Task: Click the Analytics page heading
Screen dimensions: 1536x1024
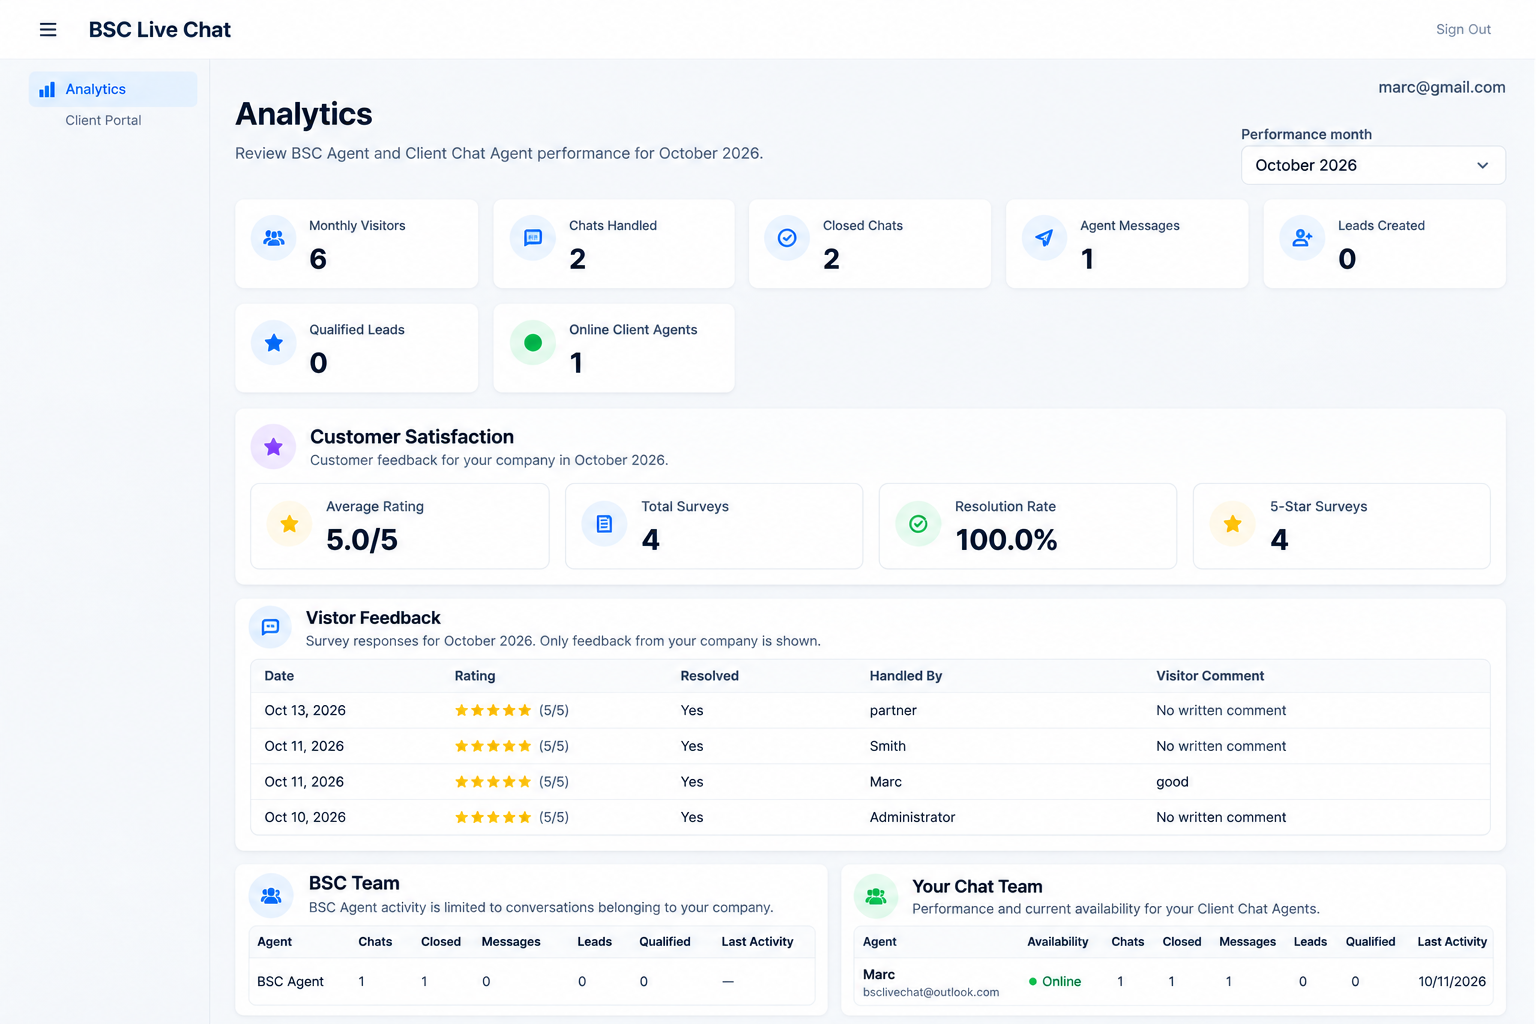Action: pos(304,114)
